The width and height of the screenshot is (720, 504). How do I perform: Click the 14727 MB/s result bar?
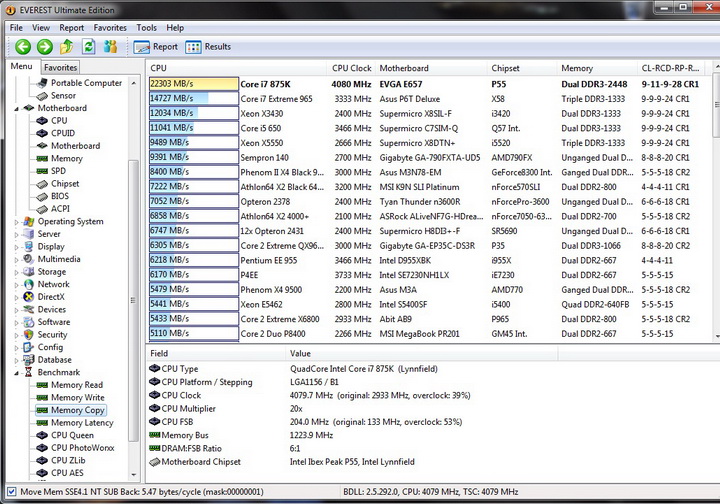(194, 98)
